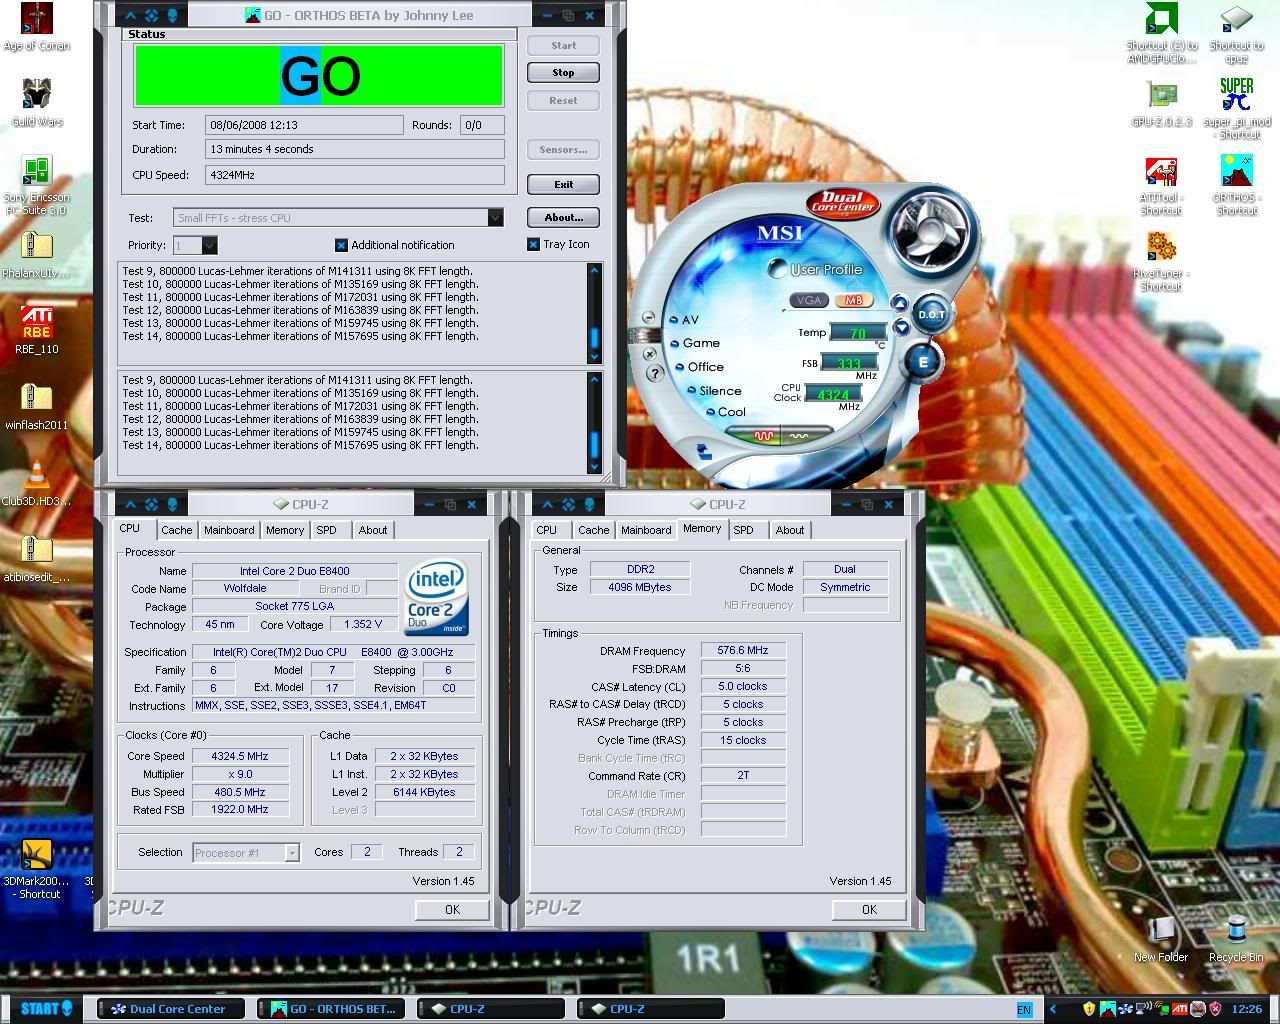Click OK in the right CPU-Z memory window
This screenshot has height=1024, width=1280.
[x=869, y=910]
